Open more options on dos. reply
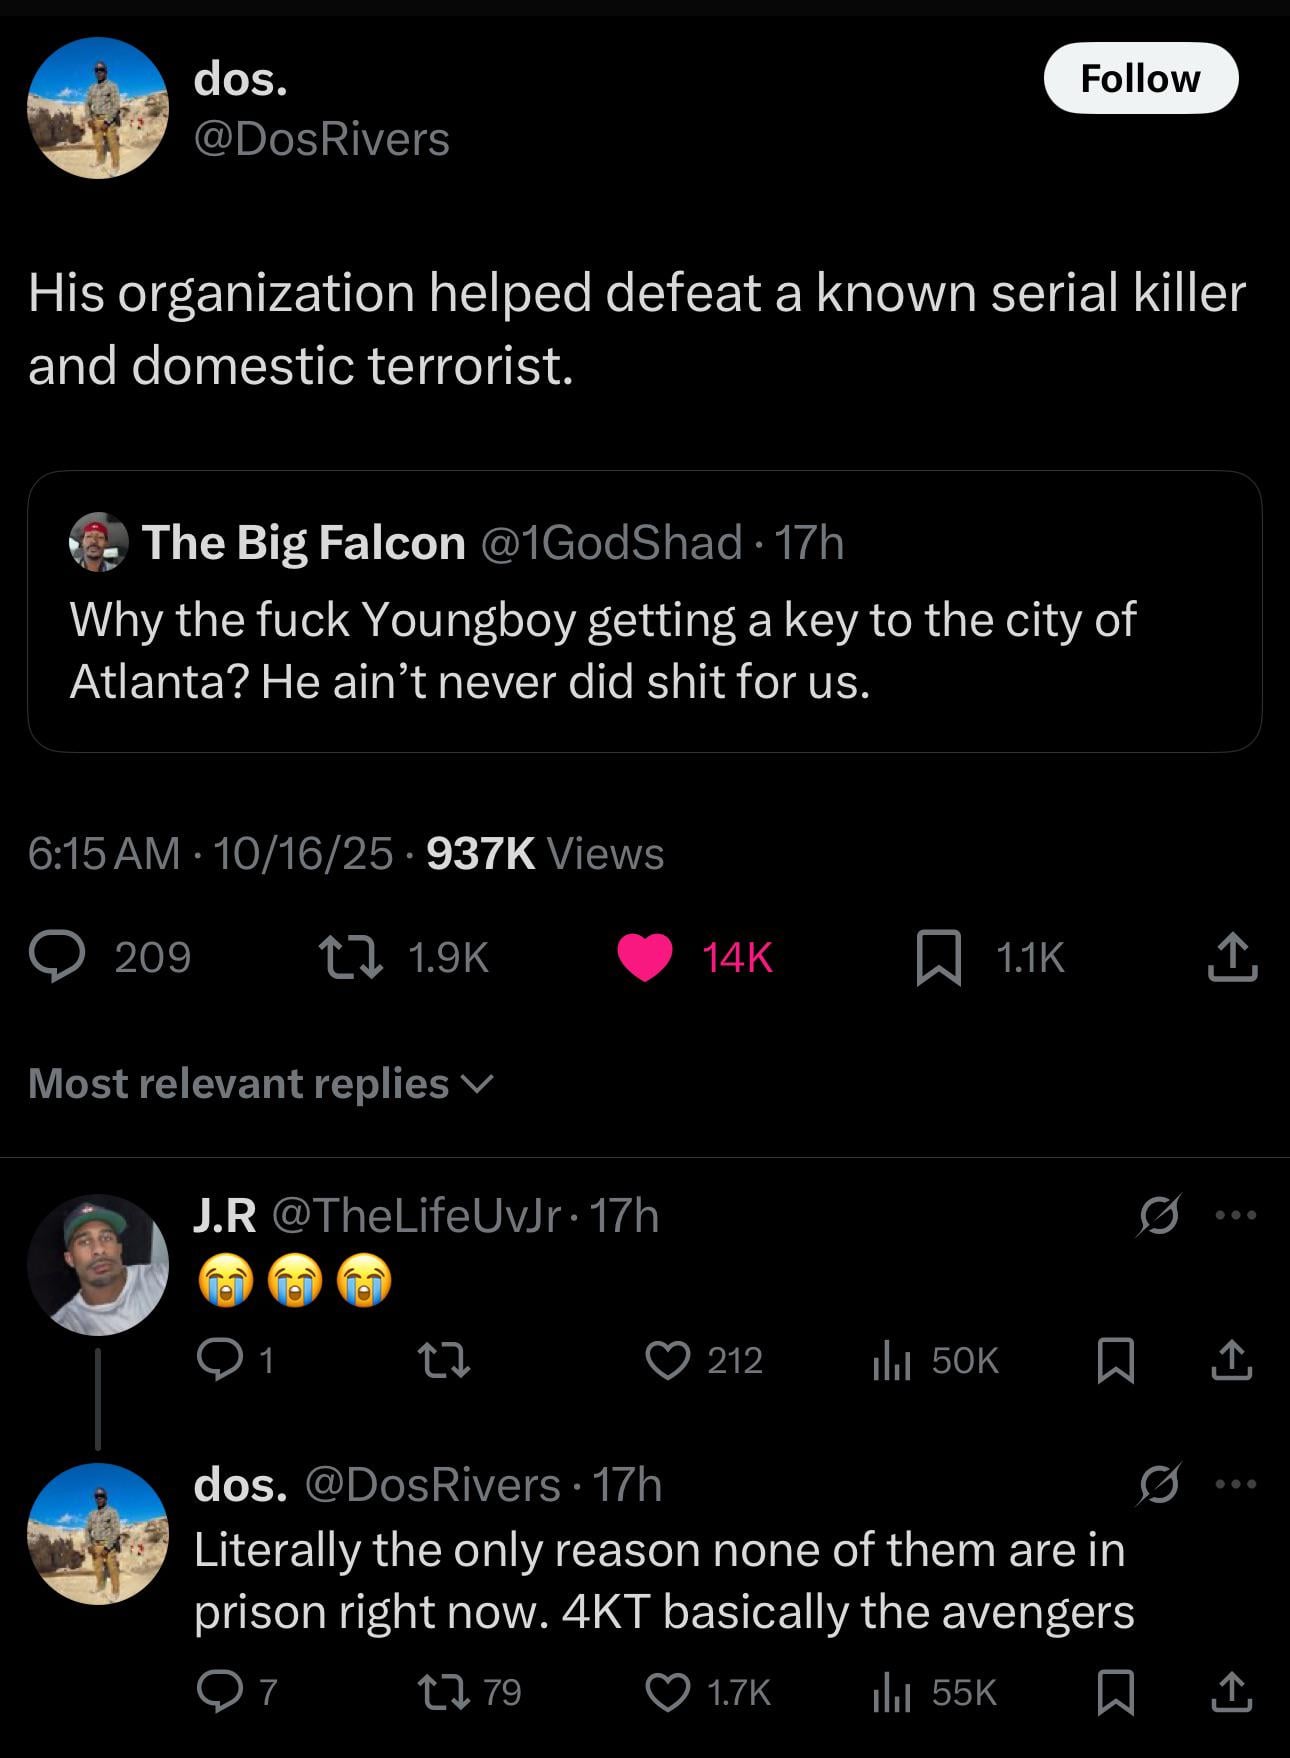The image size is (1290, 1758). coord(1236,1484)
